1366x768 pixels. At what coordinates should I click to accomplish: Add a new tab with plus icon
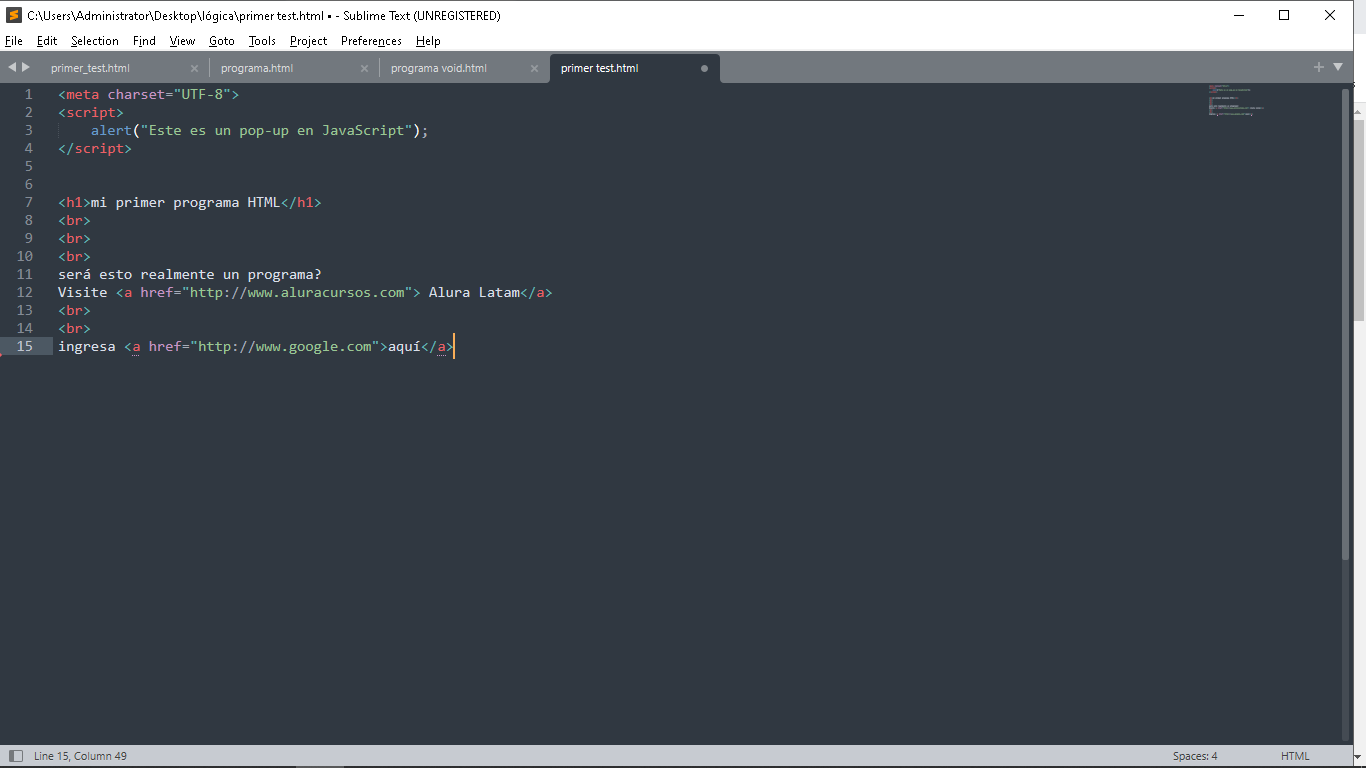(1319, 67)
